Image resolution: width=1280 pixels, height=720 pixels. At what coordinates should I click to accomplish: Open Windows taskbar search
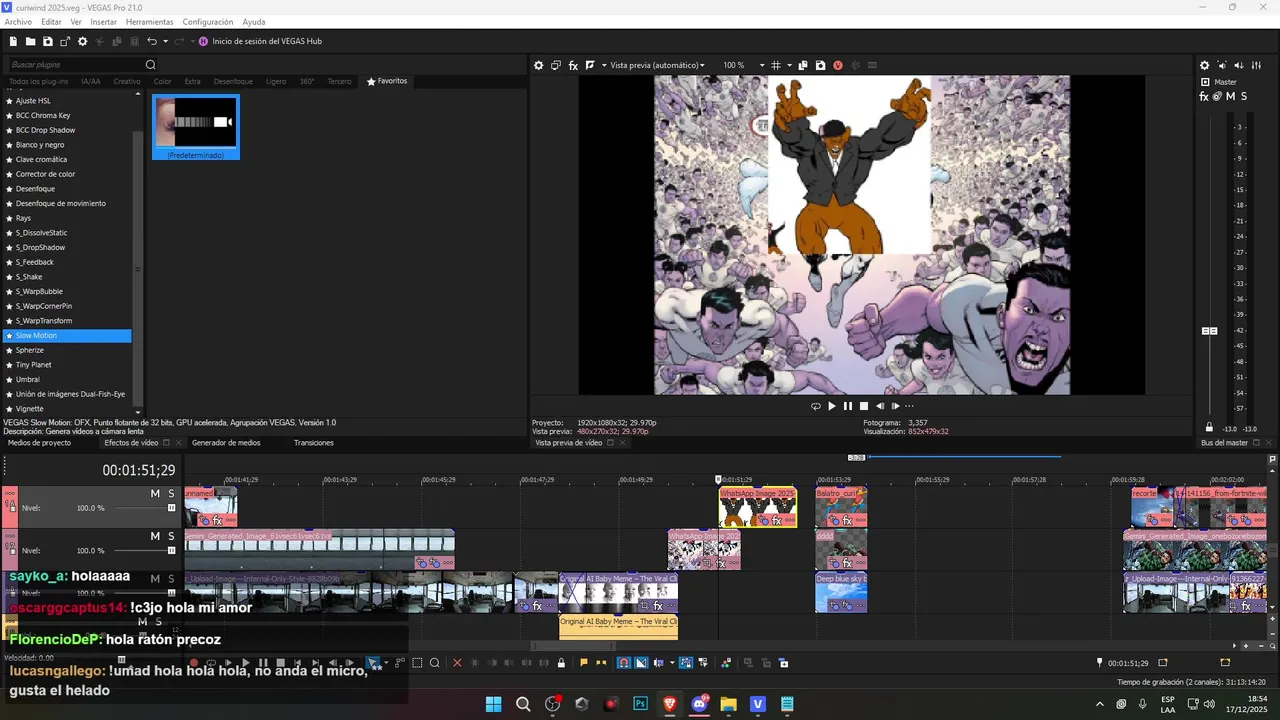[x=523, y=704]
